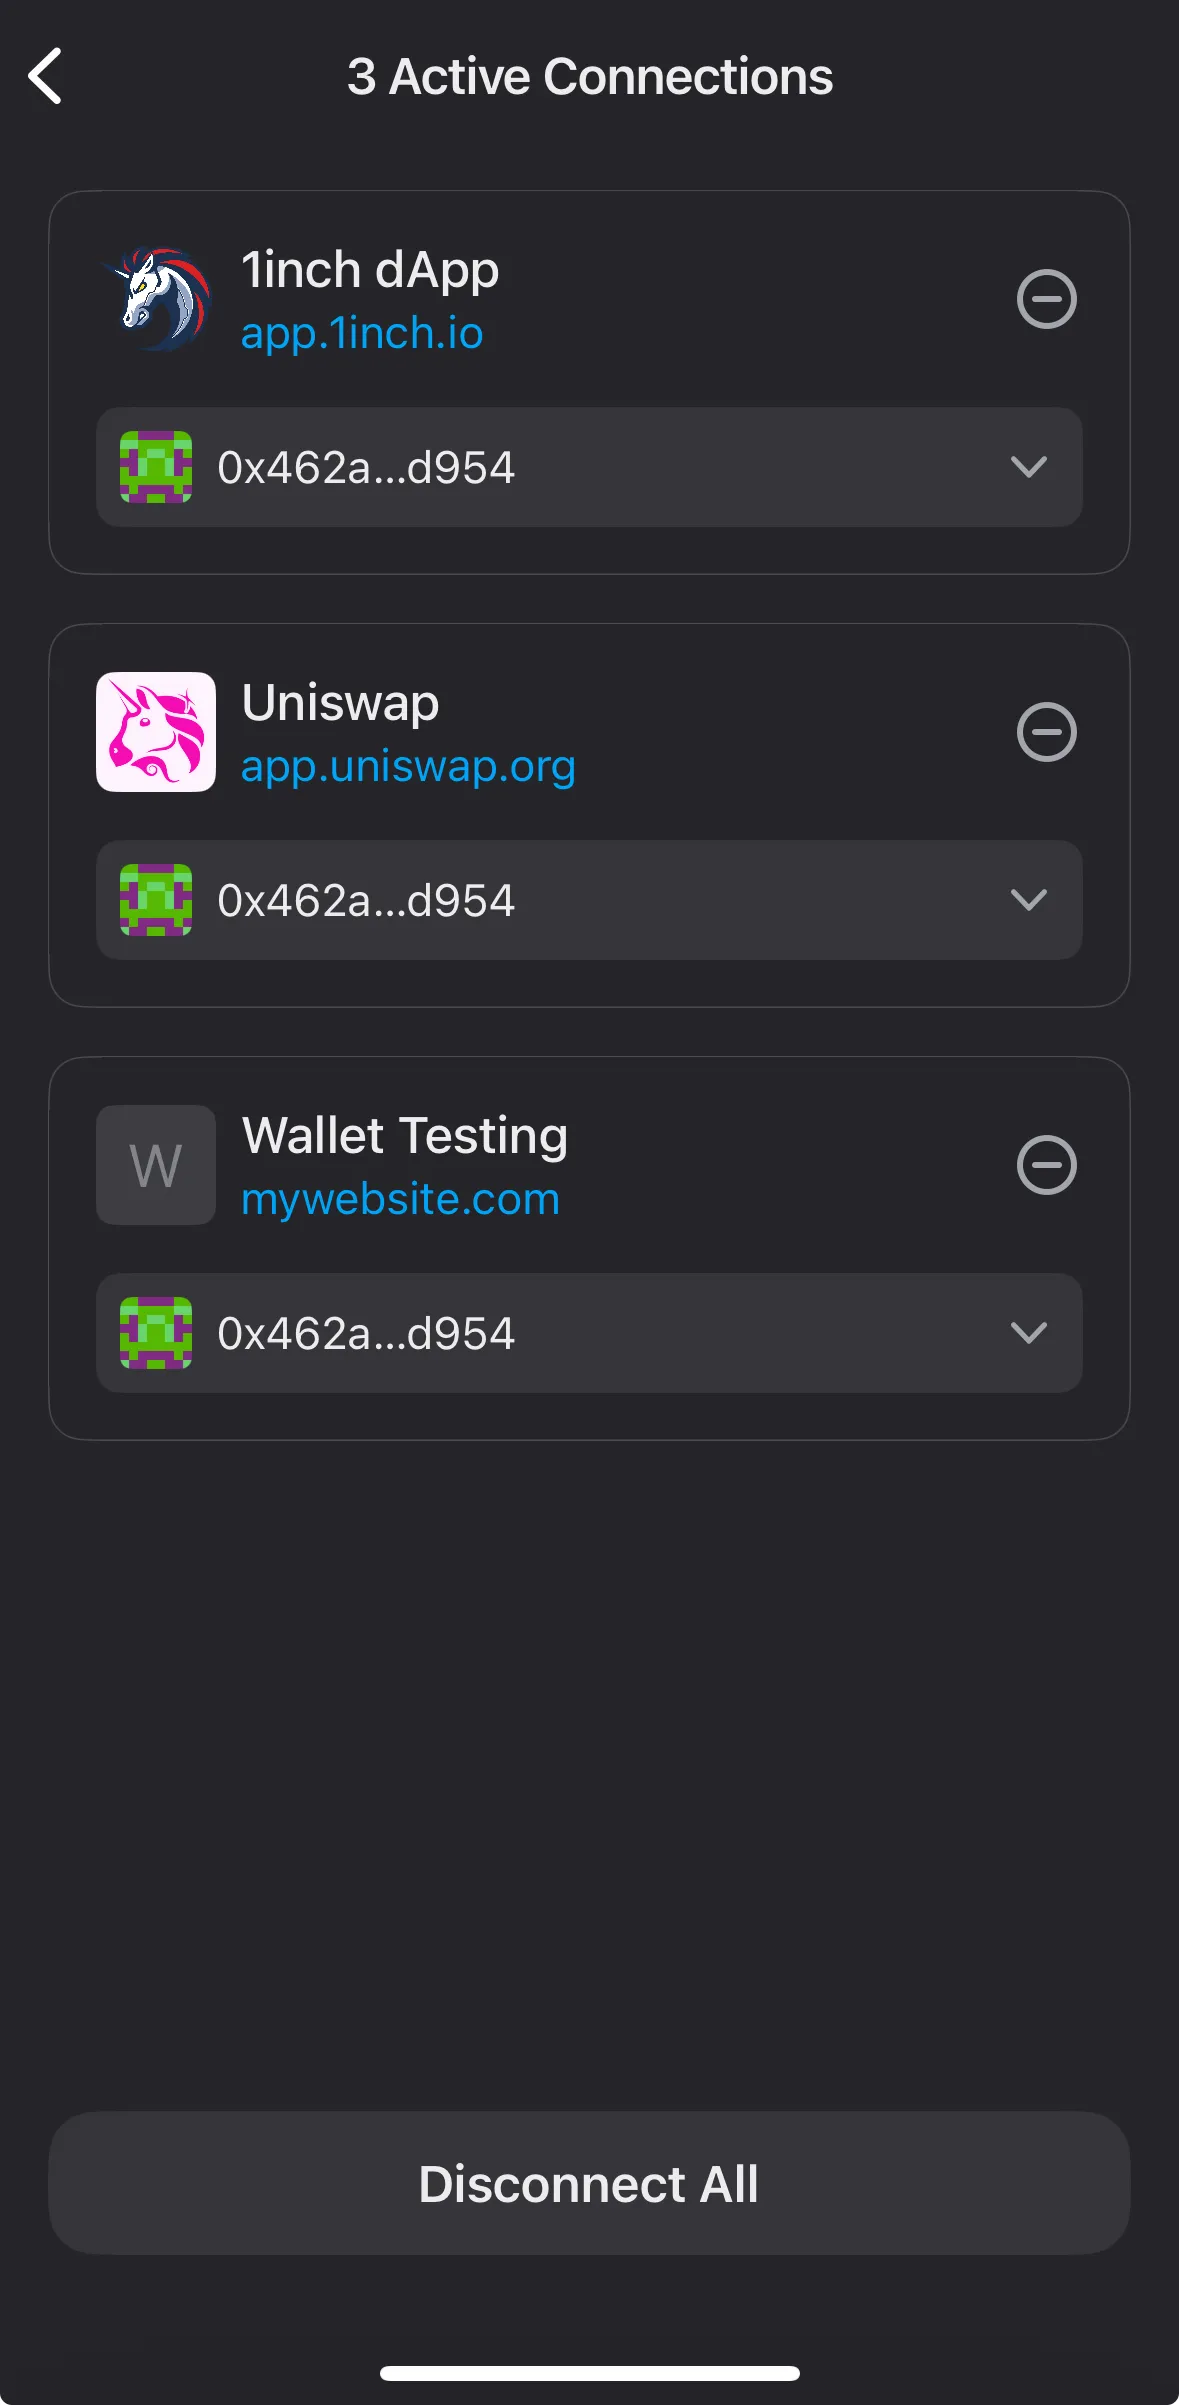This screenshot has height=2405, width=1179.
Task: Tap the home indicator bar
Action: [x=590, y=2373]
